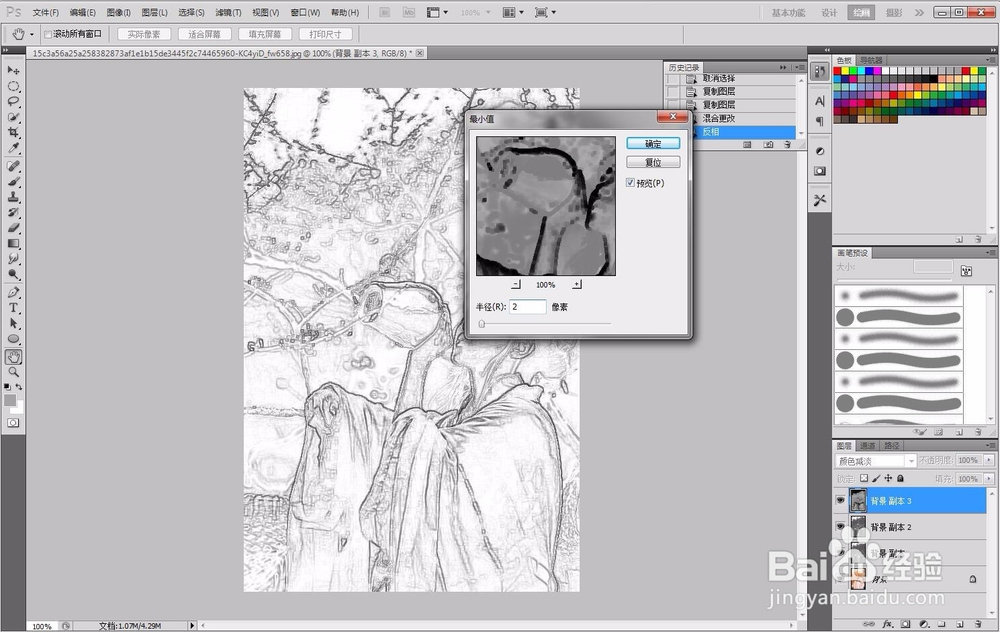
Task: Select the Ellipse shape tool
Action: (13, 339)
